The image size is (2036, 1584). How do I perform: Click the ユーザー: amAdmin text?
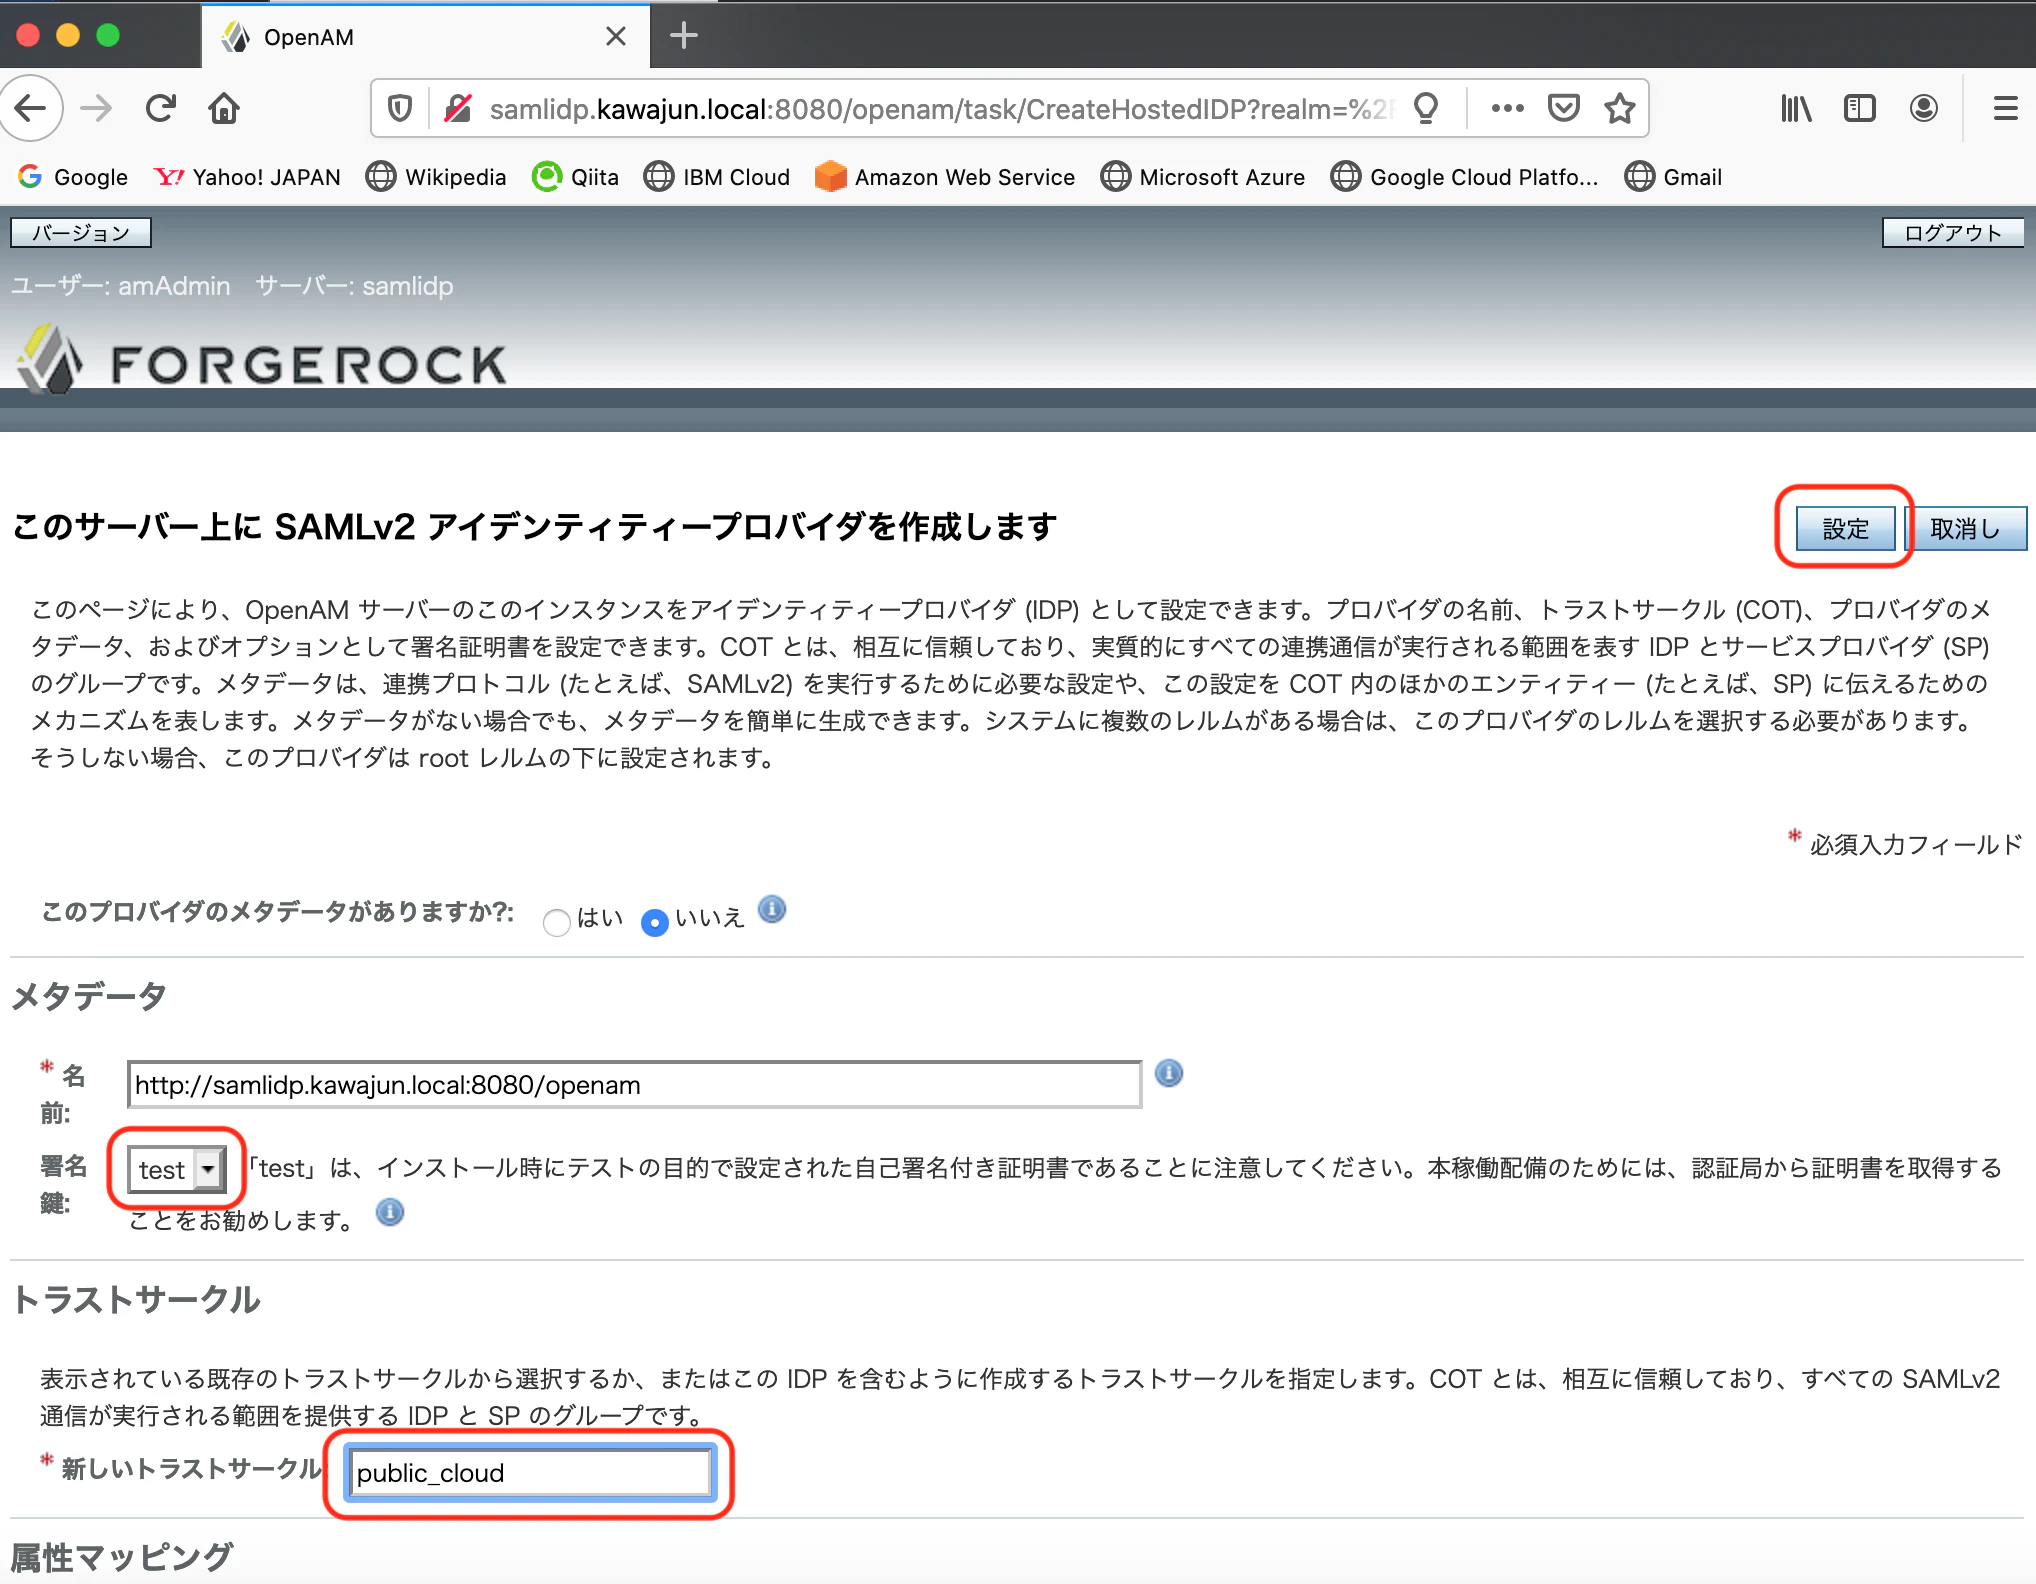click(x=121, y=286)
